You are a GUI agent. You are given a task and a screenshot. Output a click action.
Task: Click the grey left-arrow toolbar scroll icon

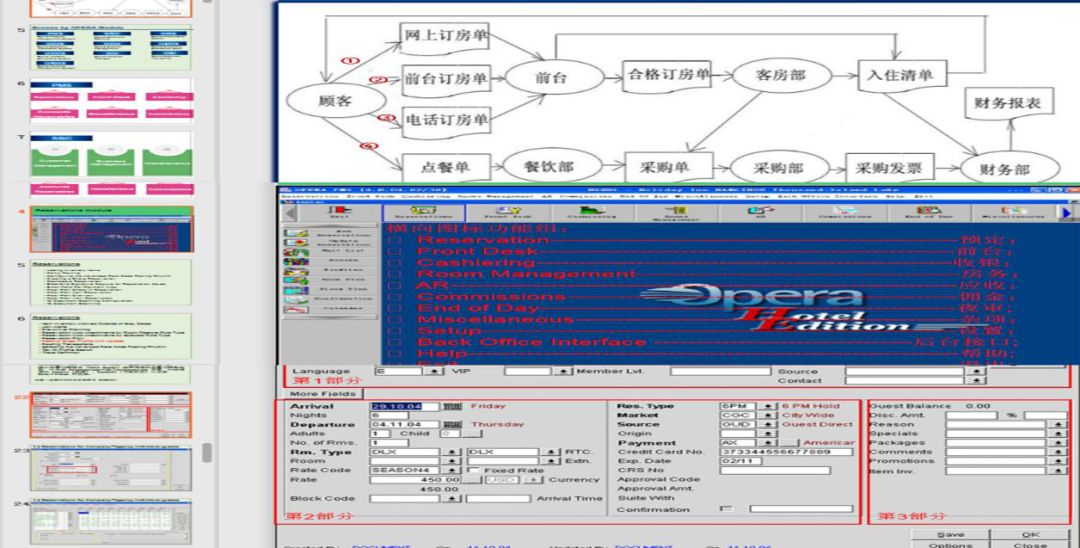pyautogui.click(x=290, y=213)
